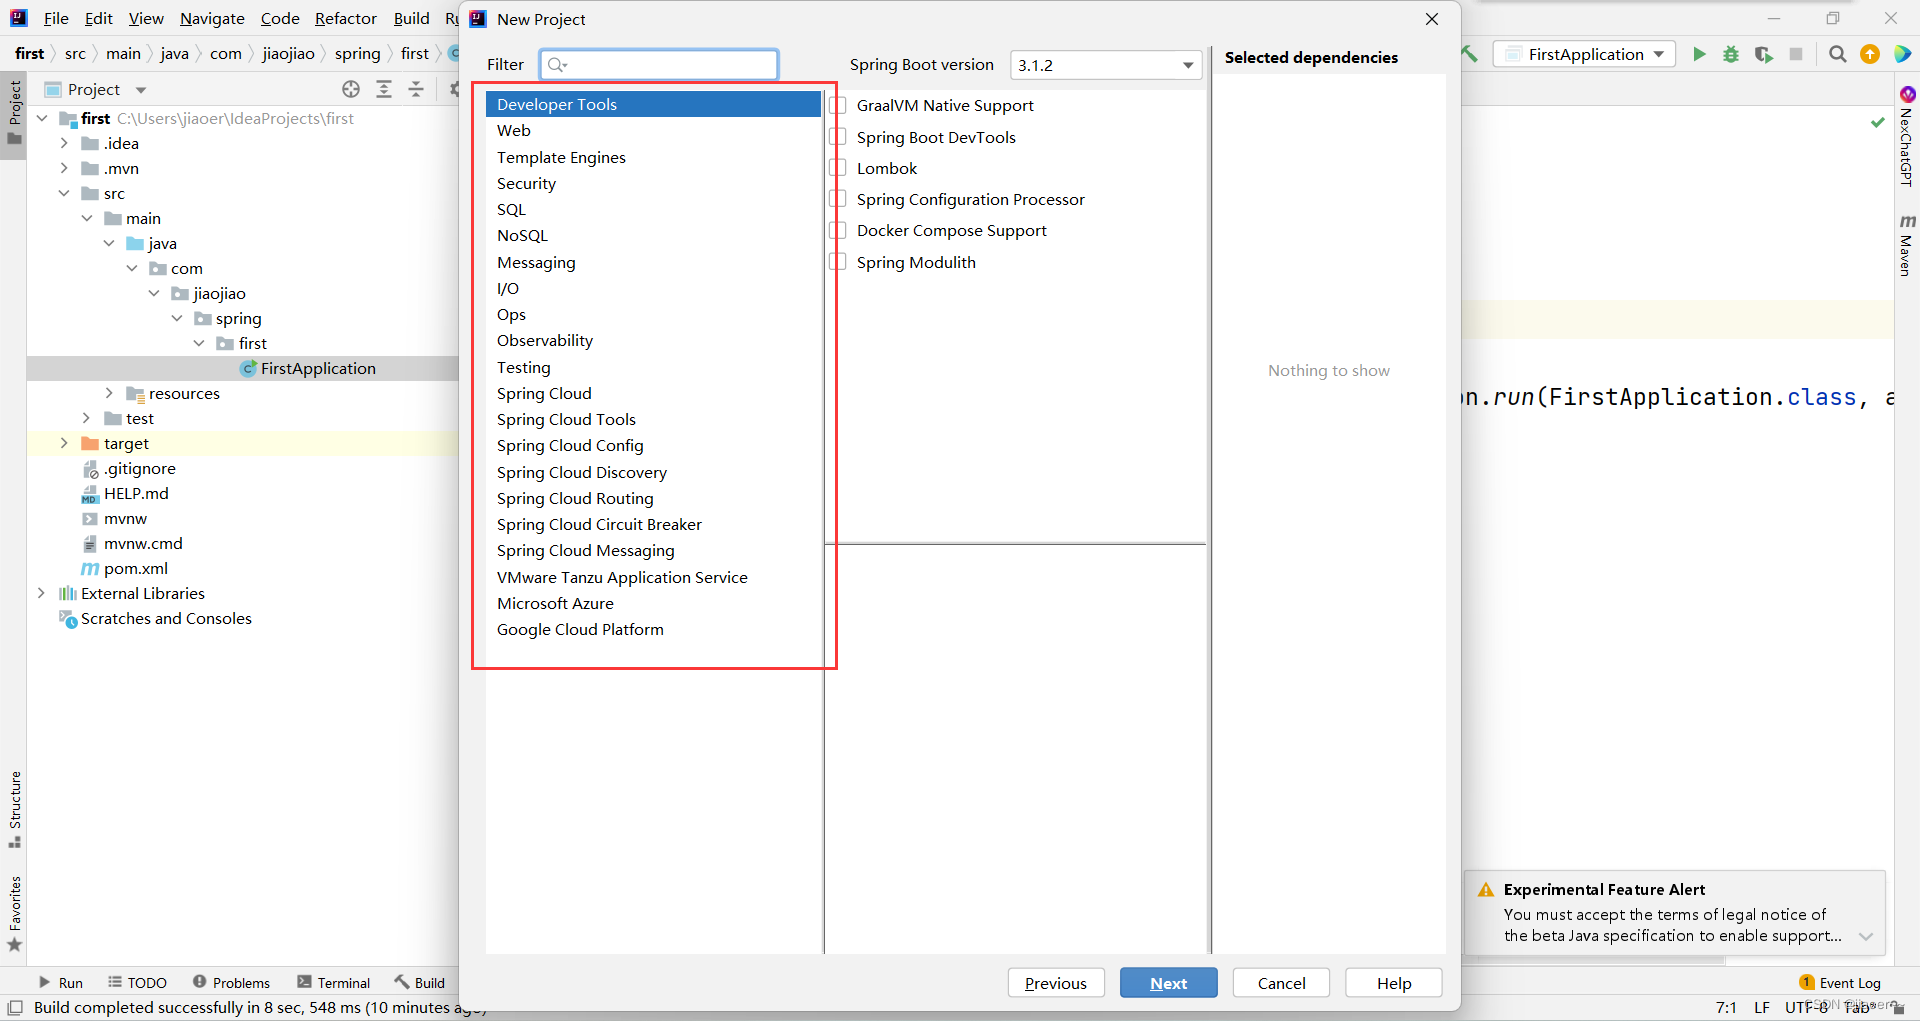This screenshot has height=1021, width=1920.
Task: Open the Navigate menu
Action: pyautogui.click(x=212, y=18)
